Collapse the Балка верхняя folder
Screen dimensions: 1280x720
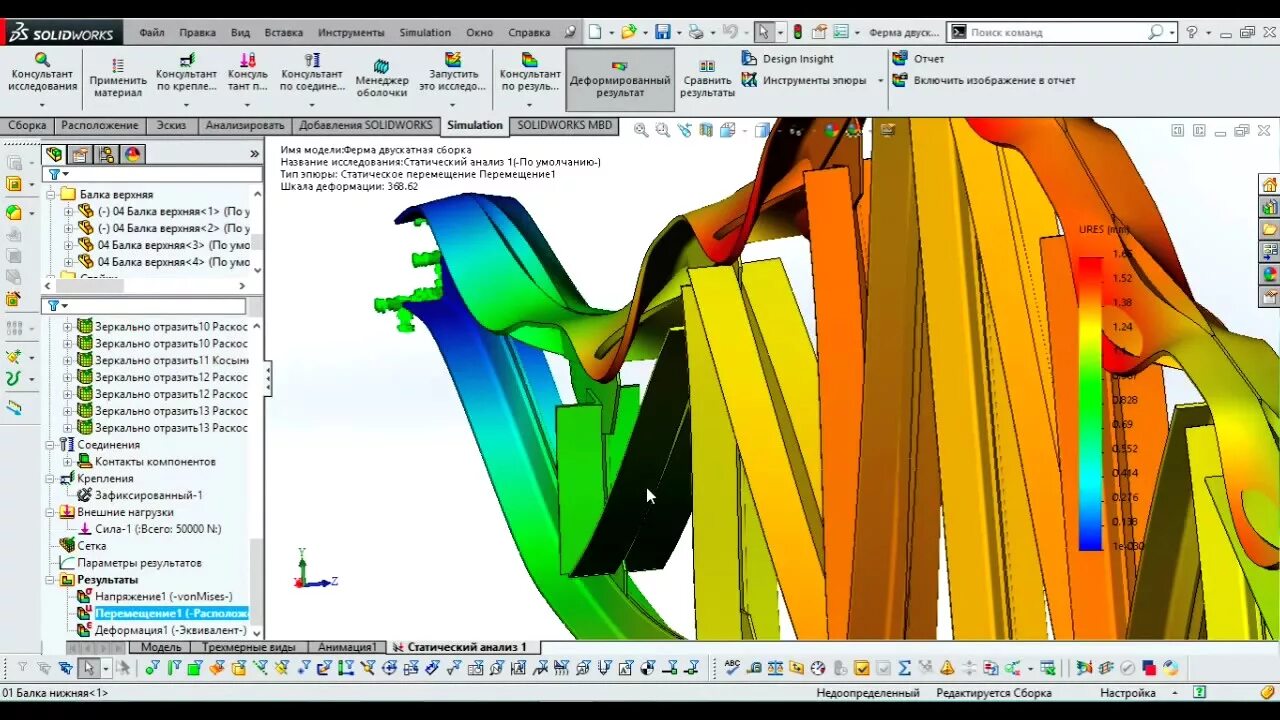click(50, 195)
